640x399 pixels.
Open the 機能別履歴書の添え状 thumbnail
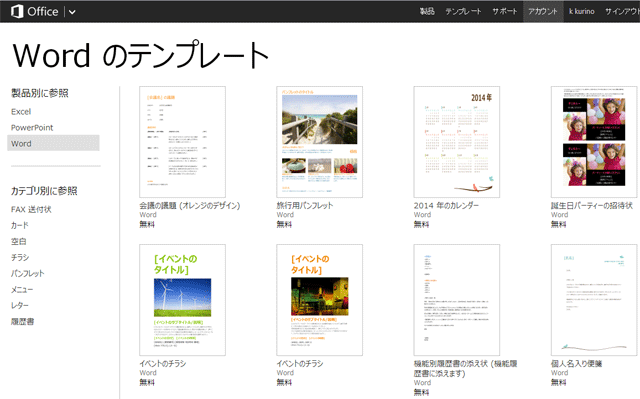coord(457,300)
